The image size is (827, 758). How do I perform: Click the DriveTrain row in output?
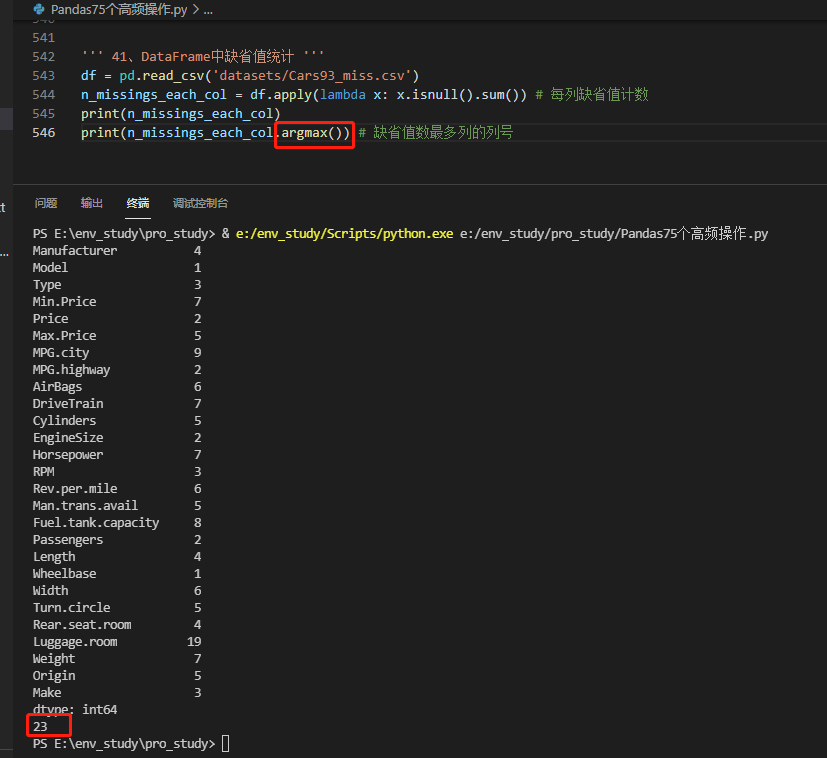[x=117, y=404]
